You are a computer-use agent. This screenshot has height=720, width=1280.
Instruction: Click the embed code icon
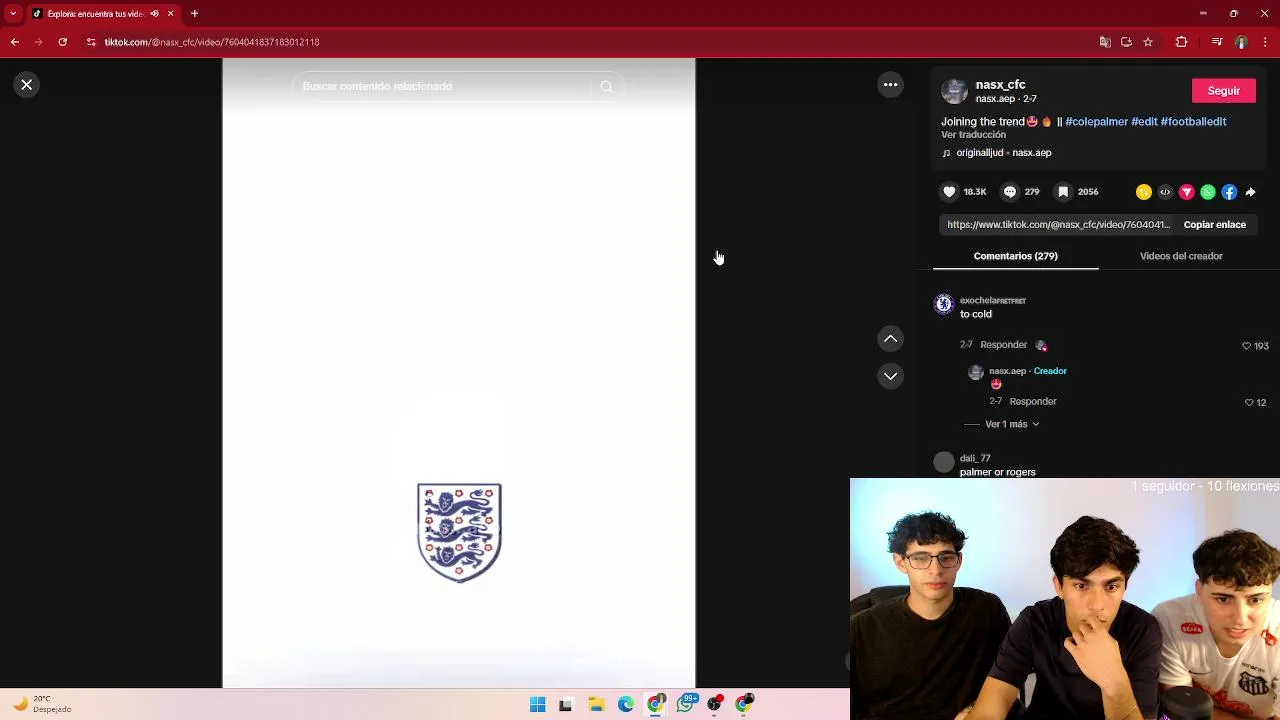point(1165,192)
